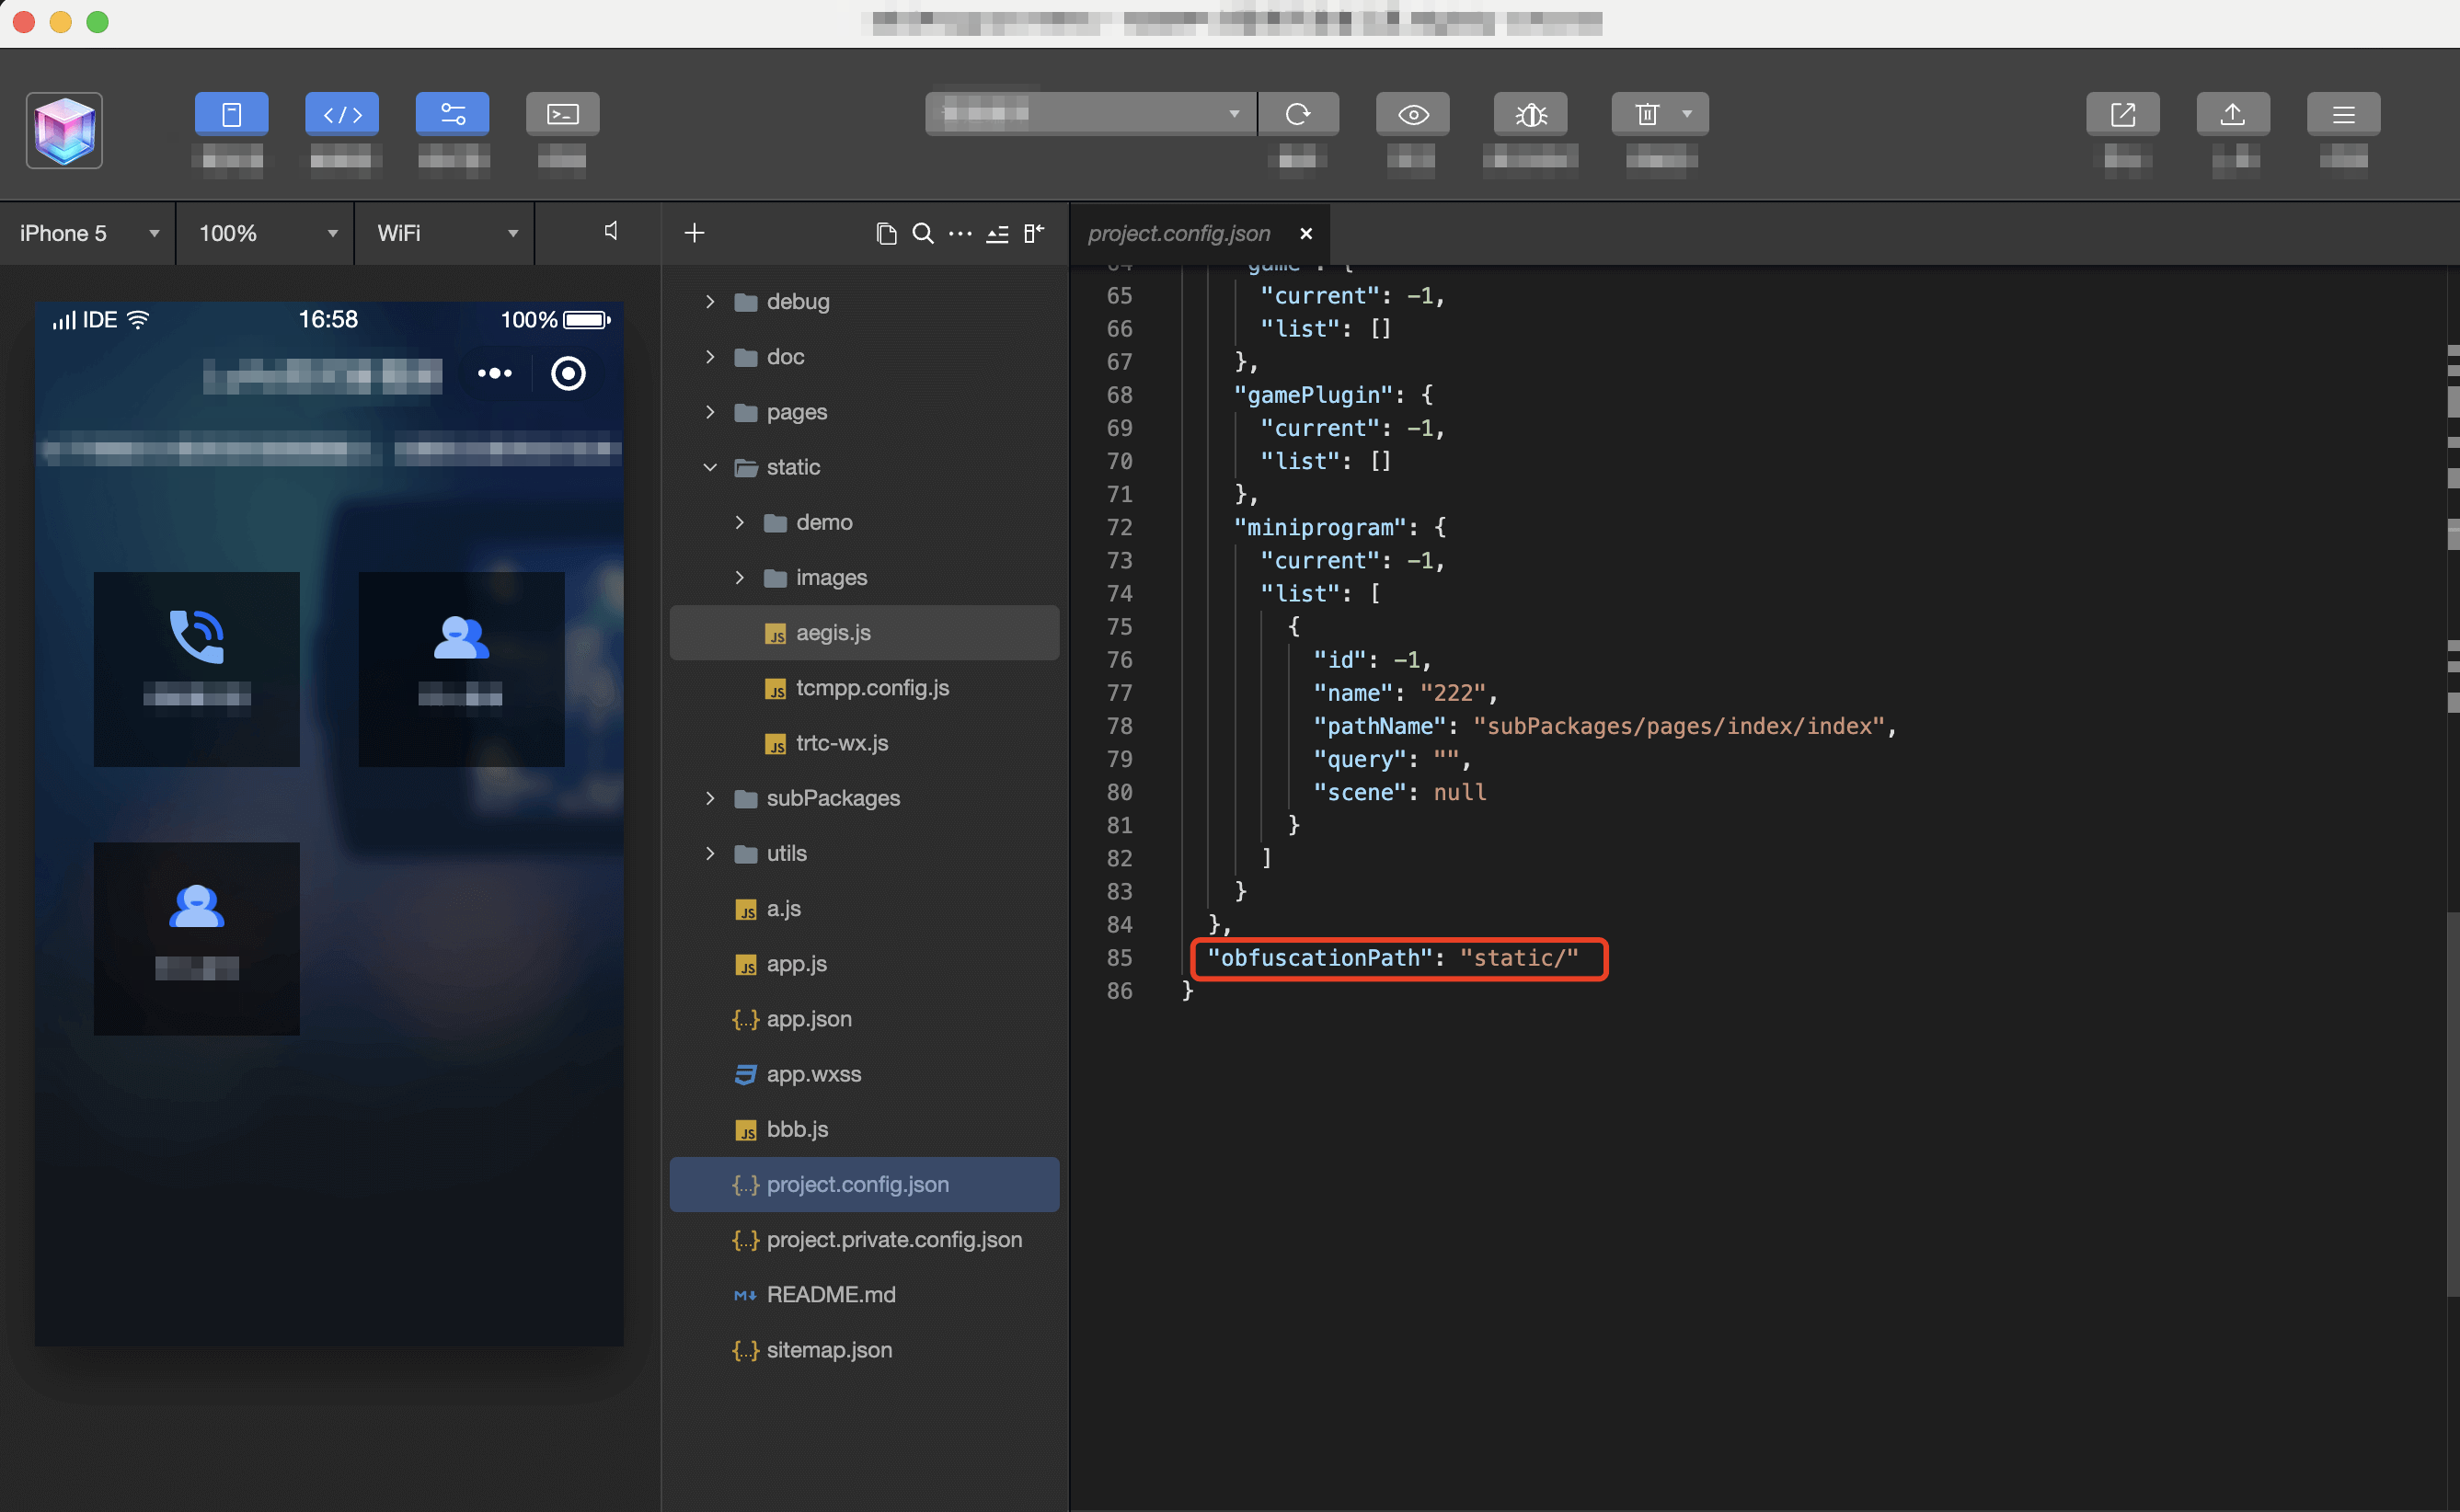
Task: Mute simulator sound with speaker icon
Action: pos(611,232)
